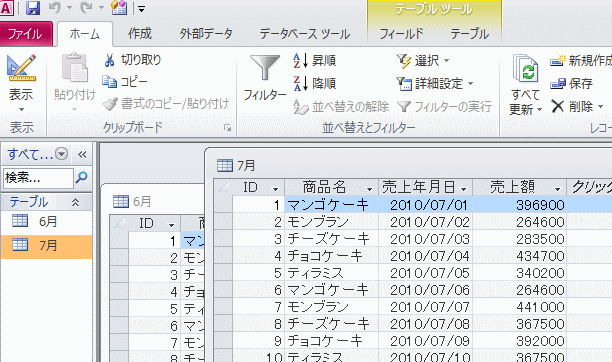Image resolution: width=612 pixels, height=362 pixels.
Task: Click the 貼り付け paste clipboard icon
Action: click(75, 67)
